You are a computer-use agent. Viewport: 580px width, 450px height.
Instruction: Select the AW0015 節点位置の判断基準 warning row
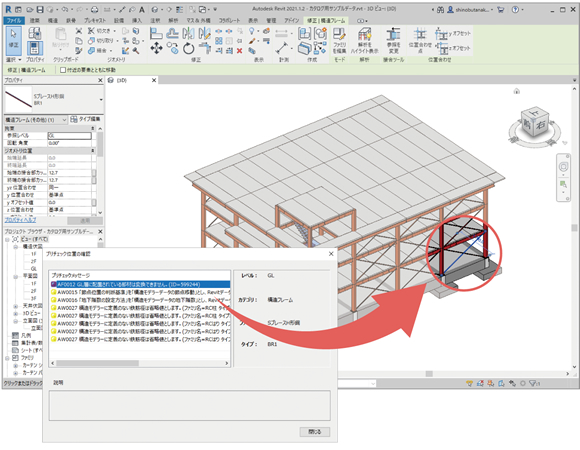click(140, 292)
